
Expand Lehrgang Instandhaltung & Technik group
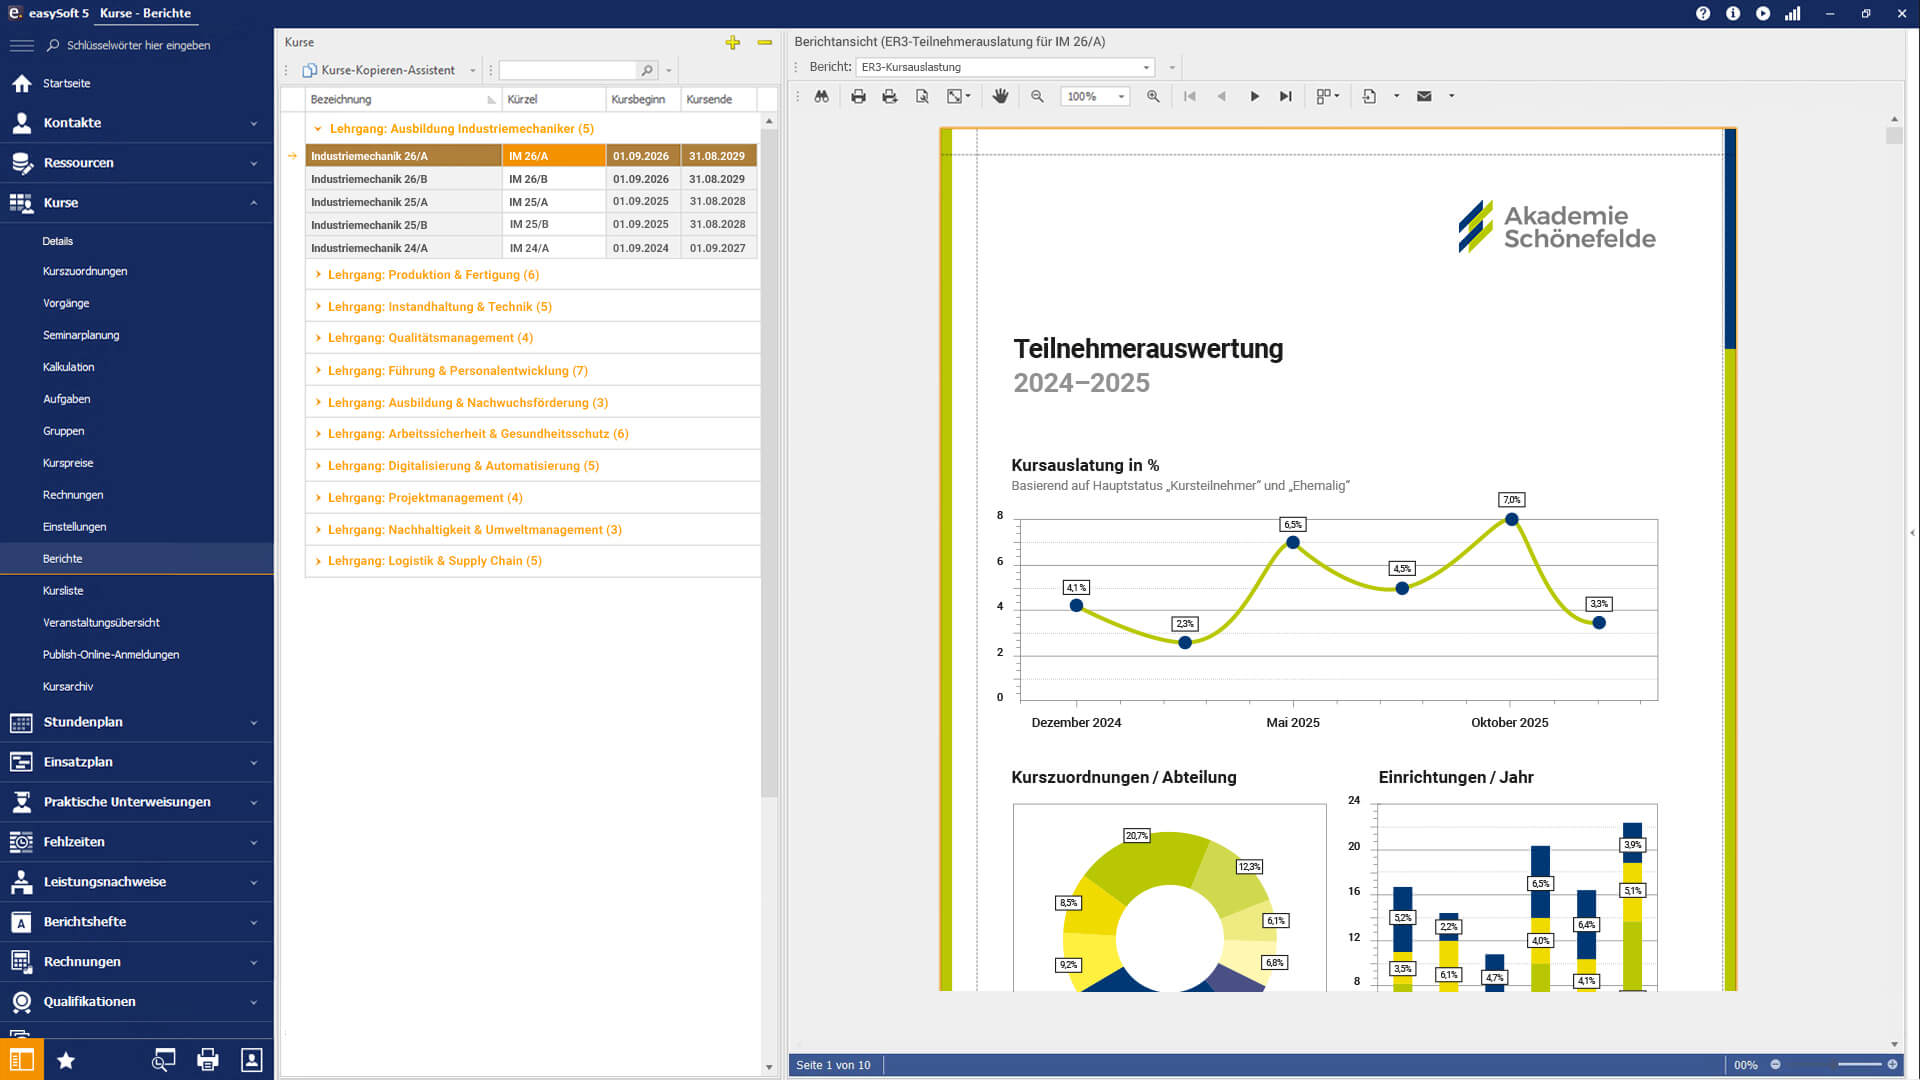coord(318,306)
